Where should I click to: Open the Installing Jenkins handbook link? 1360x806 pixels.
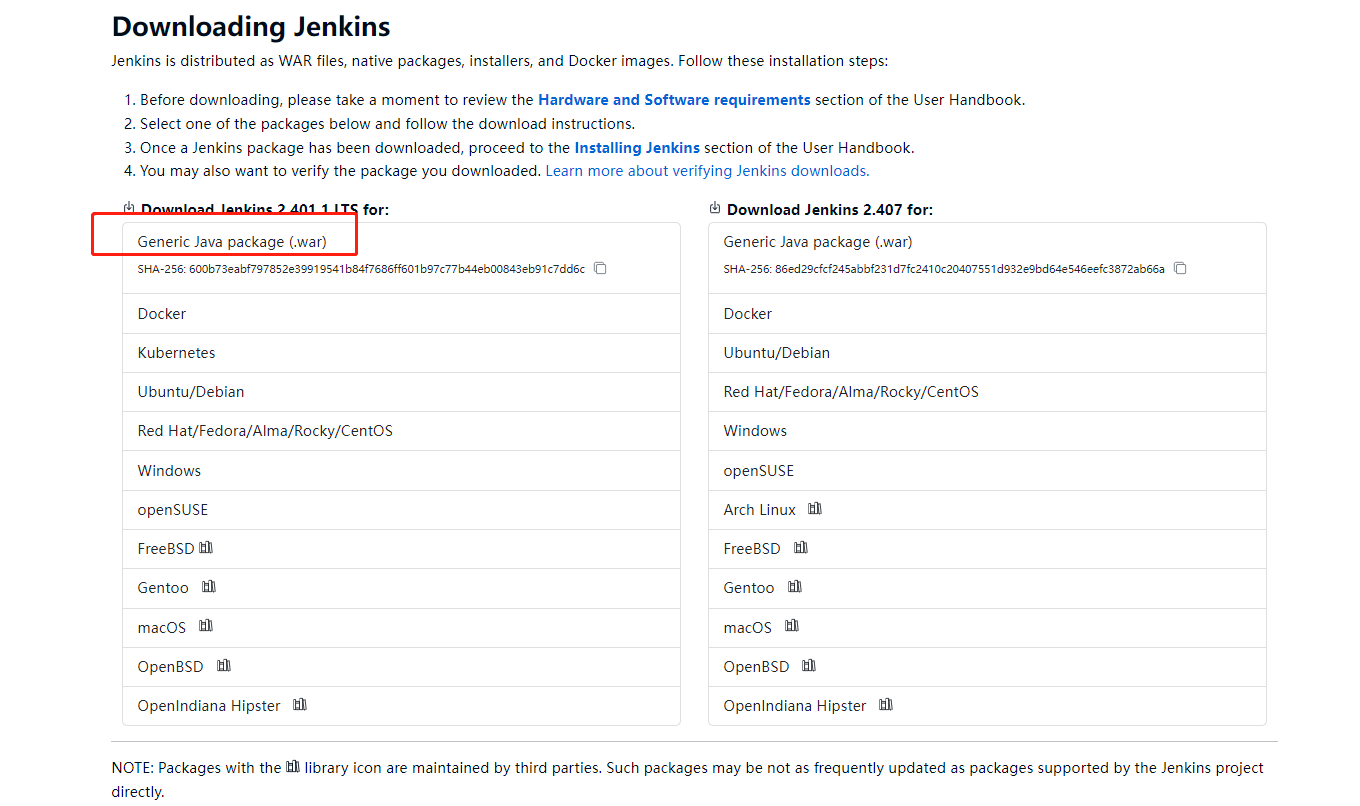click(637, 148)
